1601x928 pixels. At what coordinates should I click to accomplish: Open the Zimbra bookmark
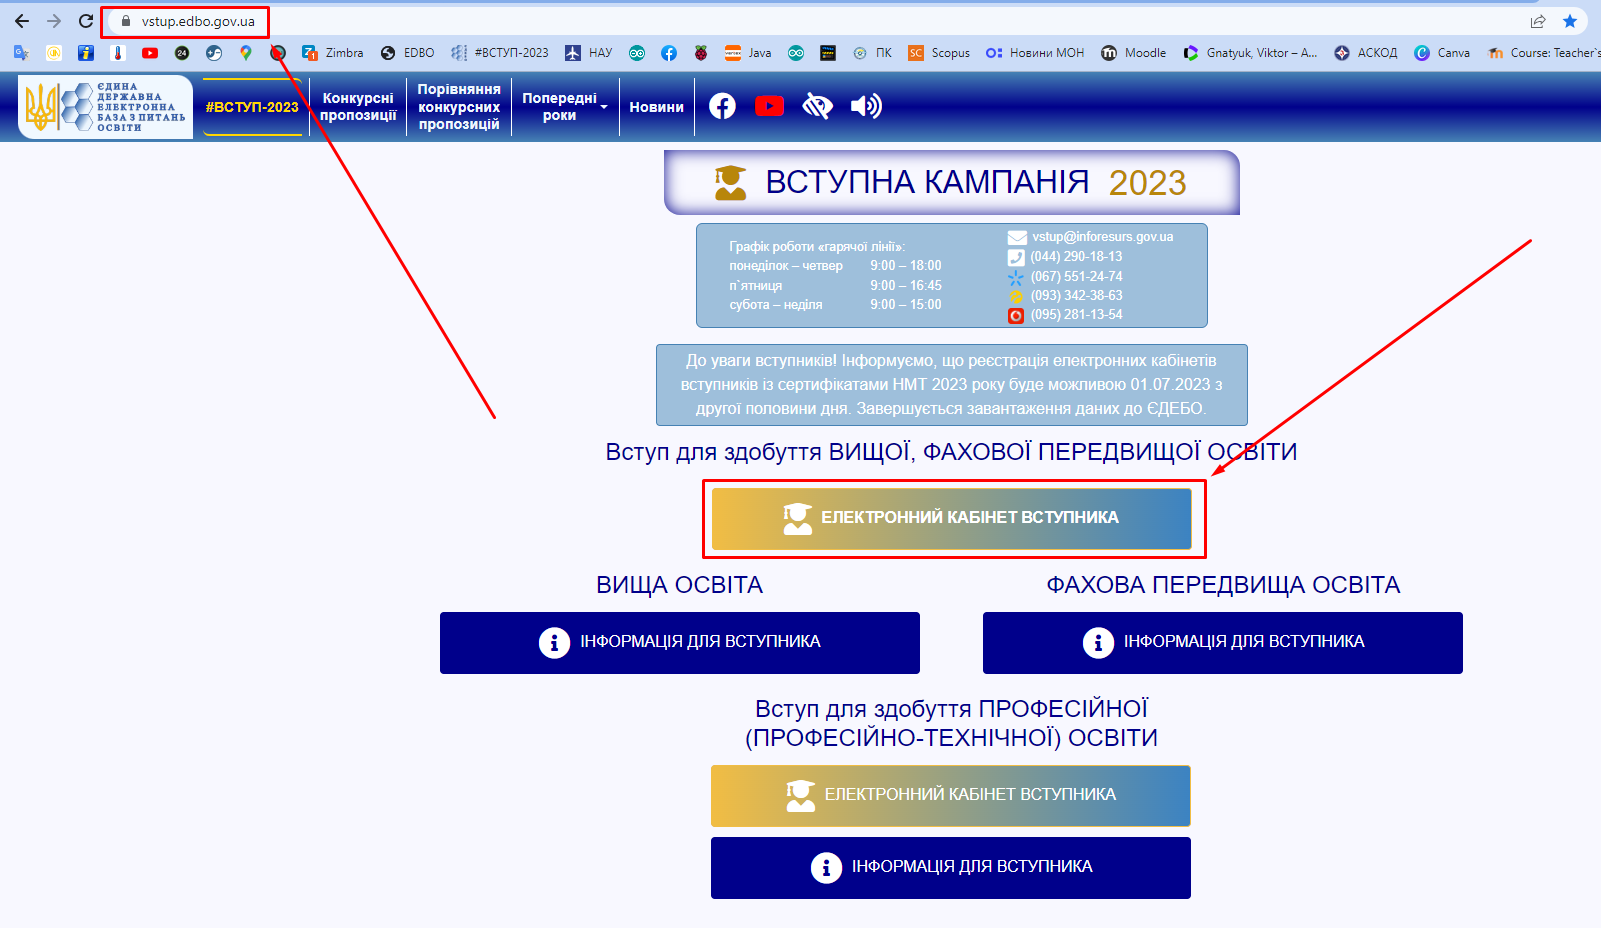(333, 53)
